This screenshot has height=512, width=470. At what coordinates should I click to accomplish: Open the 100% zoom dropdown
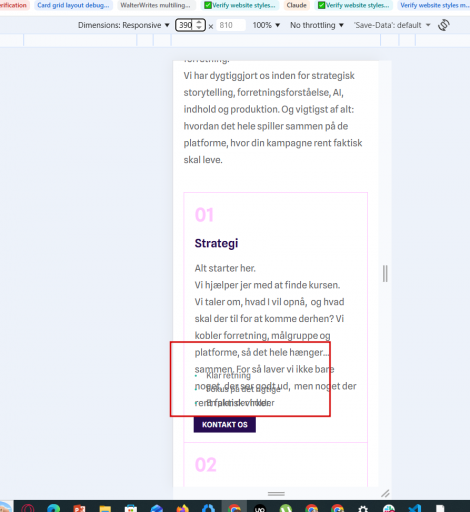point(266,25)
